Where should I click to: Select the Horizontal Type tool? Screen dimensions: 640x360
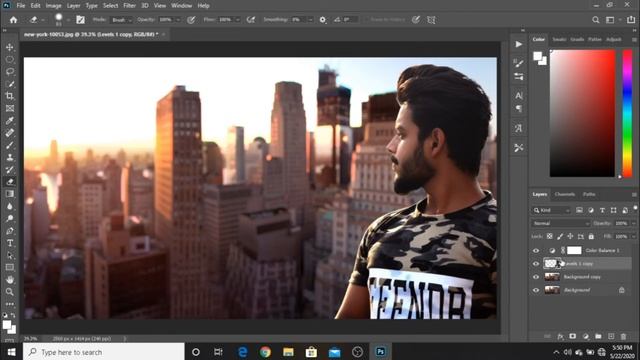click(9, 243)
